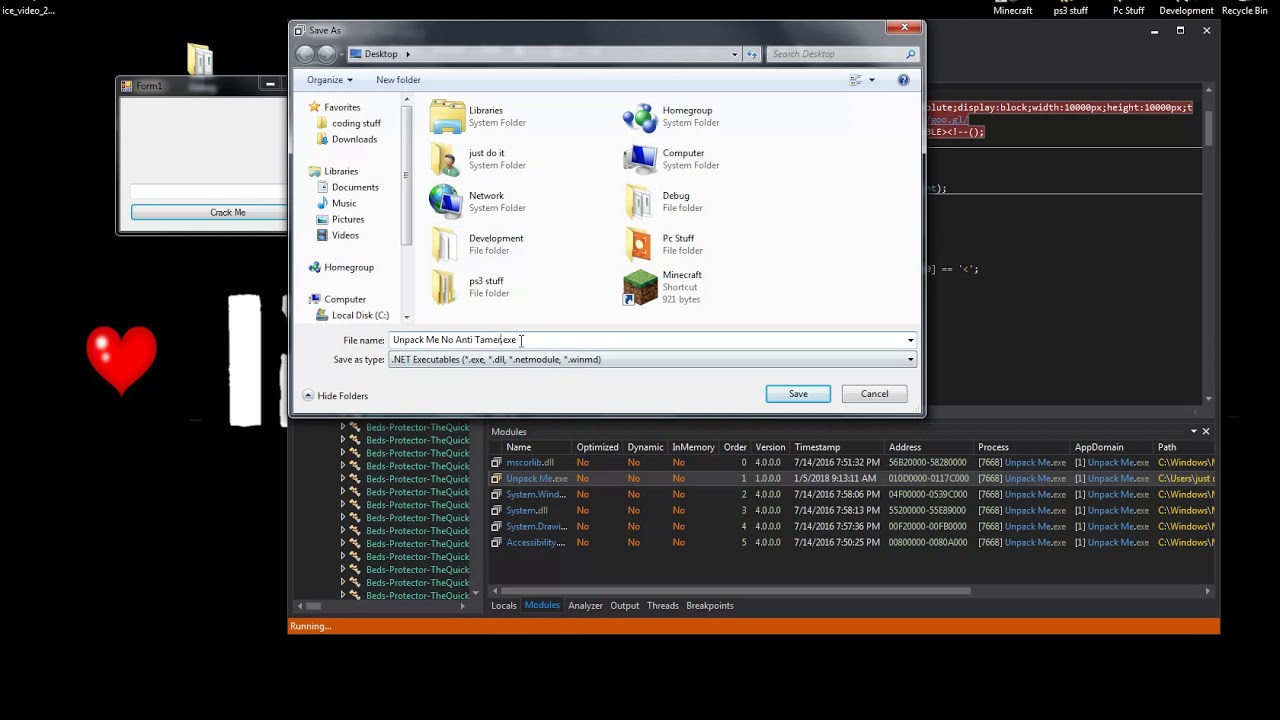Refresh the Desktop location in address bar

tap(752, 54)
